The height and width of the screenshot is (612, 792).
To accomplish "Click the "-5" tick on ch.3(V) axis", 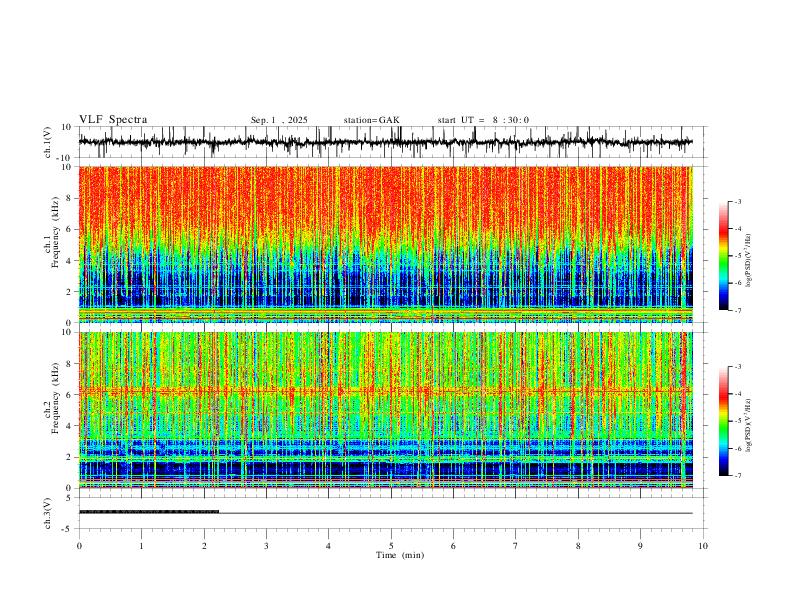I will pyautogui.click(x=68, y=529).
